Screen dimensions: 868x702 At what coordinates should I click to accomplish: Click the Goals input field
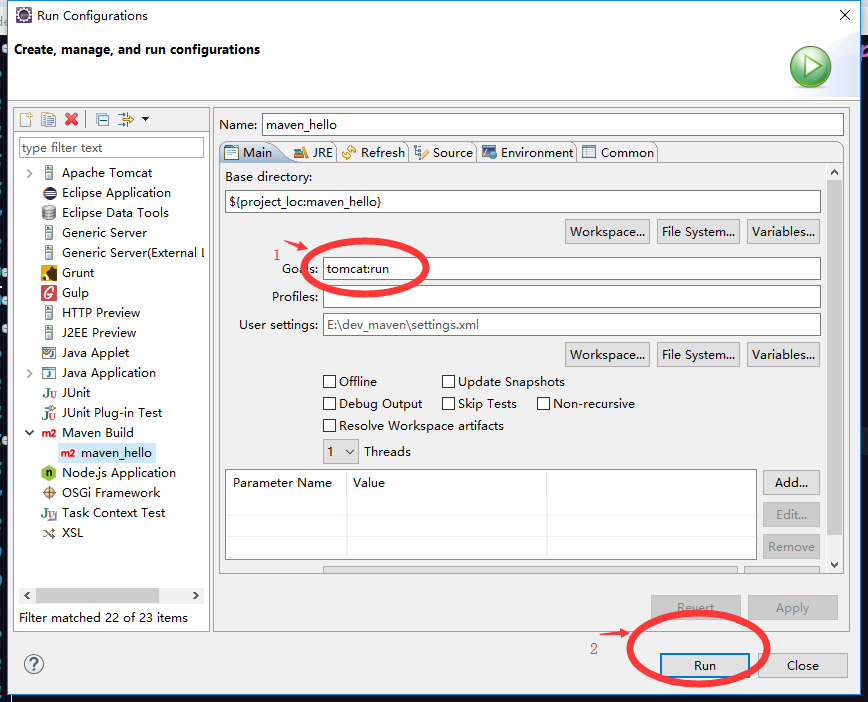click(570, 269)
